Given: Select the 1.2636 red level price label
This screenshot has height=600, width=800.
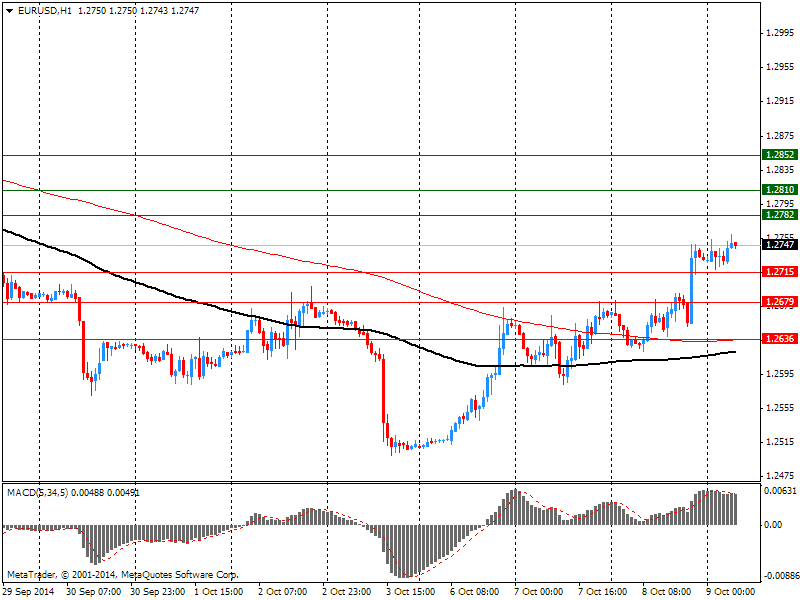Looking at the screenshot, I should (780, 339).
